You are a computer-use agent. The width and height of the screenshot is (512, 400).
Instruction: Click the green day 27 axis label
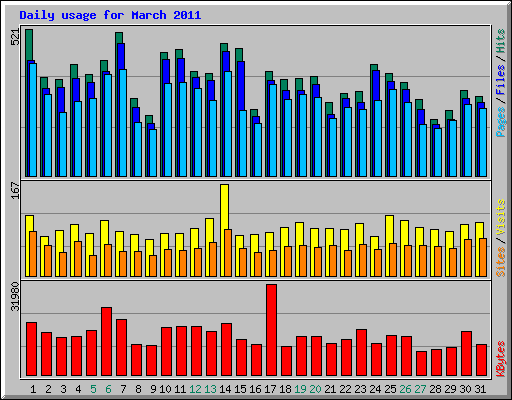[420, 389]
